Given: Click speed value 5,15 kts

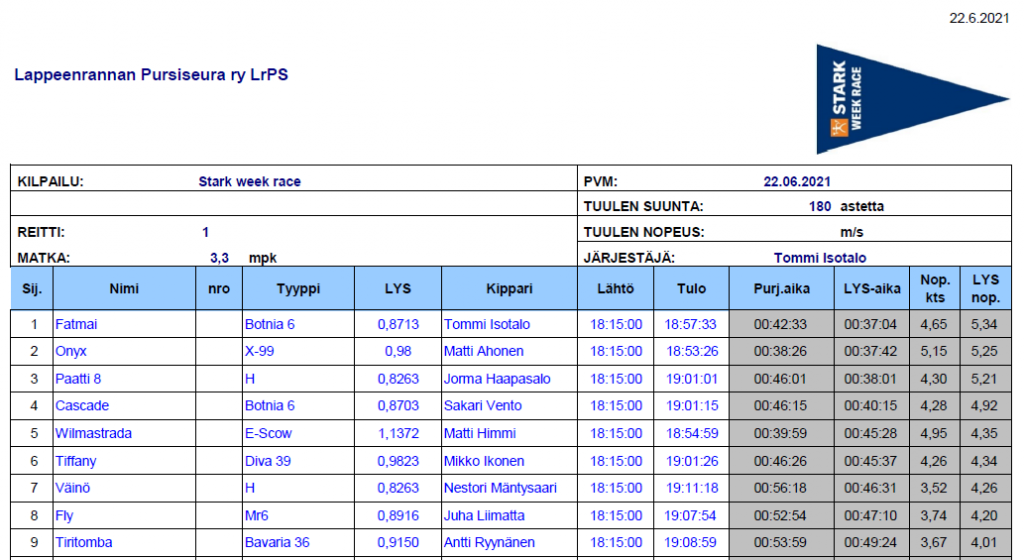Looking at the screenshot, I should pos(934,351).
